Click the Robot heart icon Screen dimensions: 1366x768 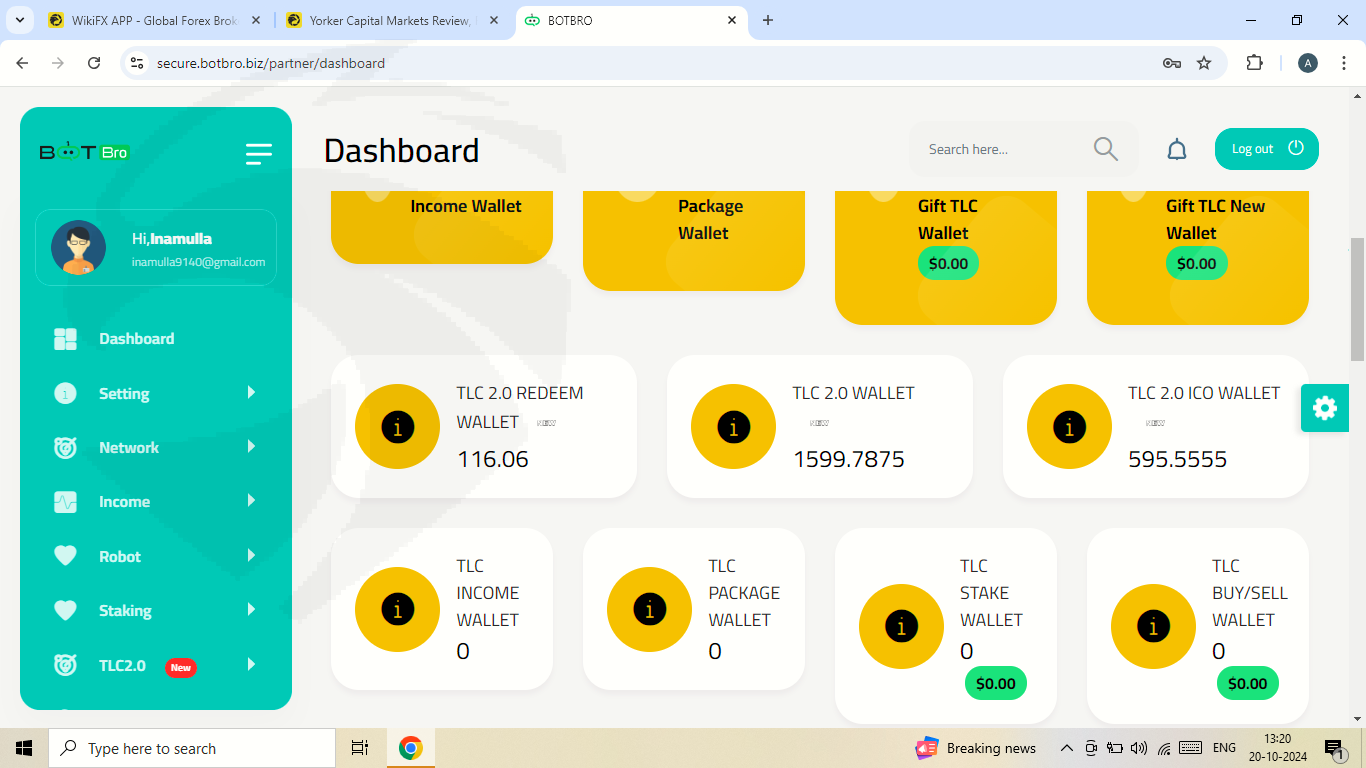(65, 556)
